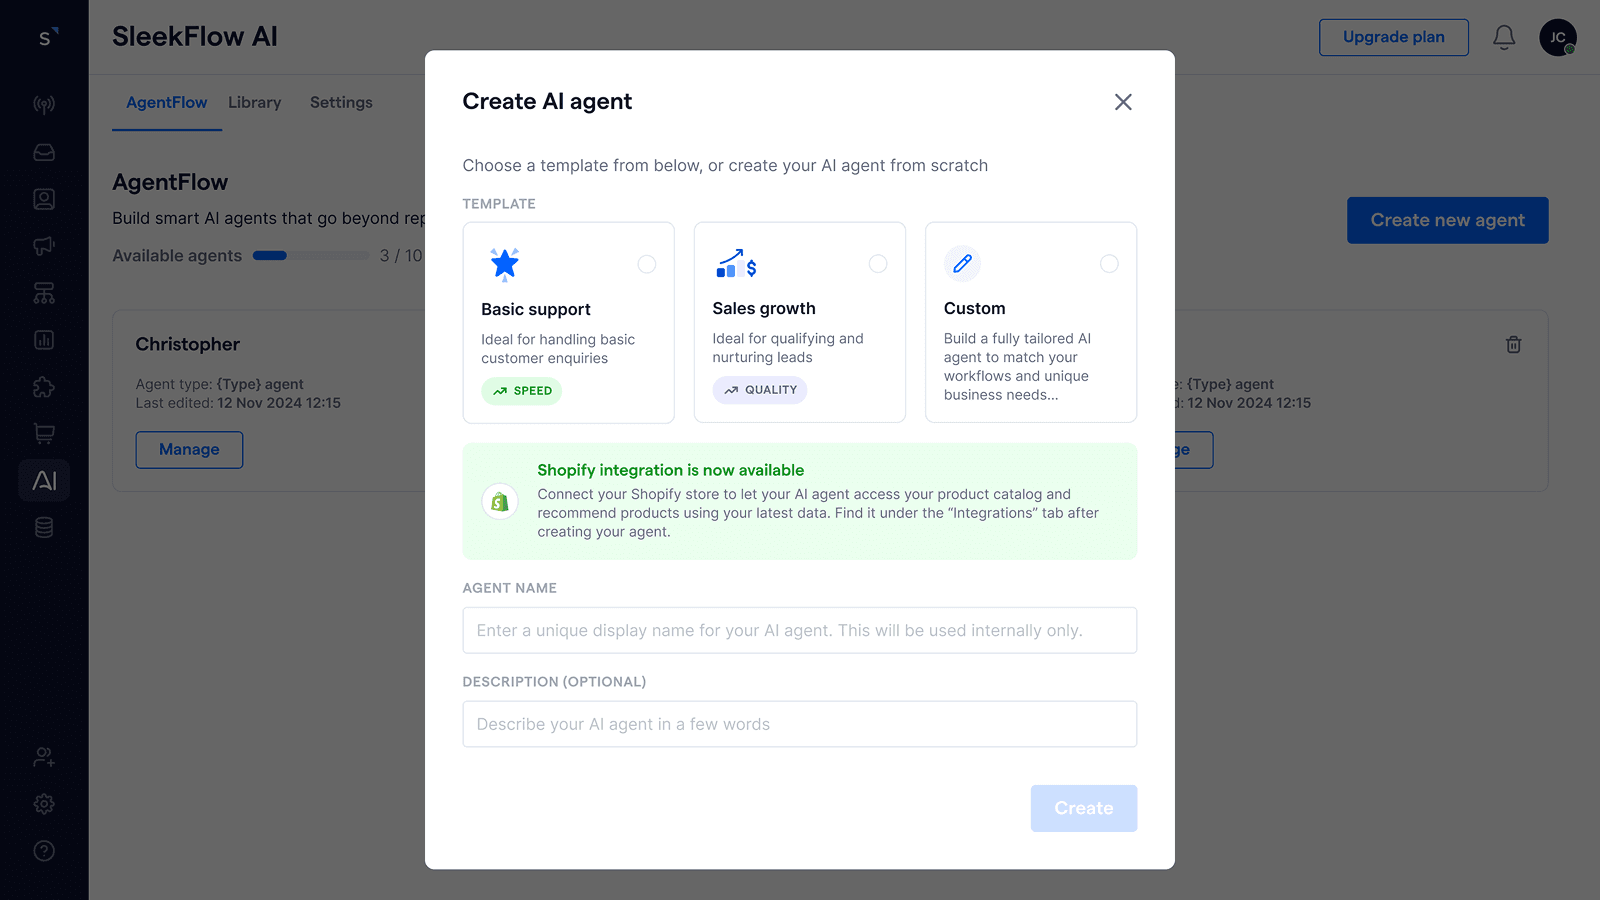Select the Contacts icon in the sidebar
The image size is (1600, 900).
pos(43,198)
